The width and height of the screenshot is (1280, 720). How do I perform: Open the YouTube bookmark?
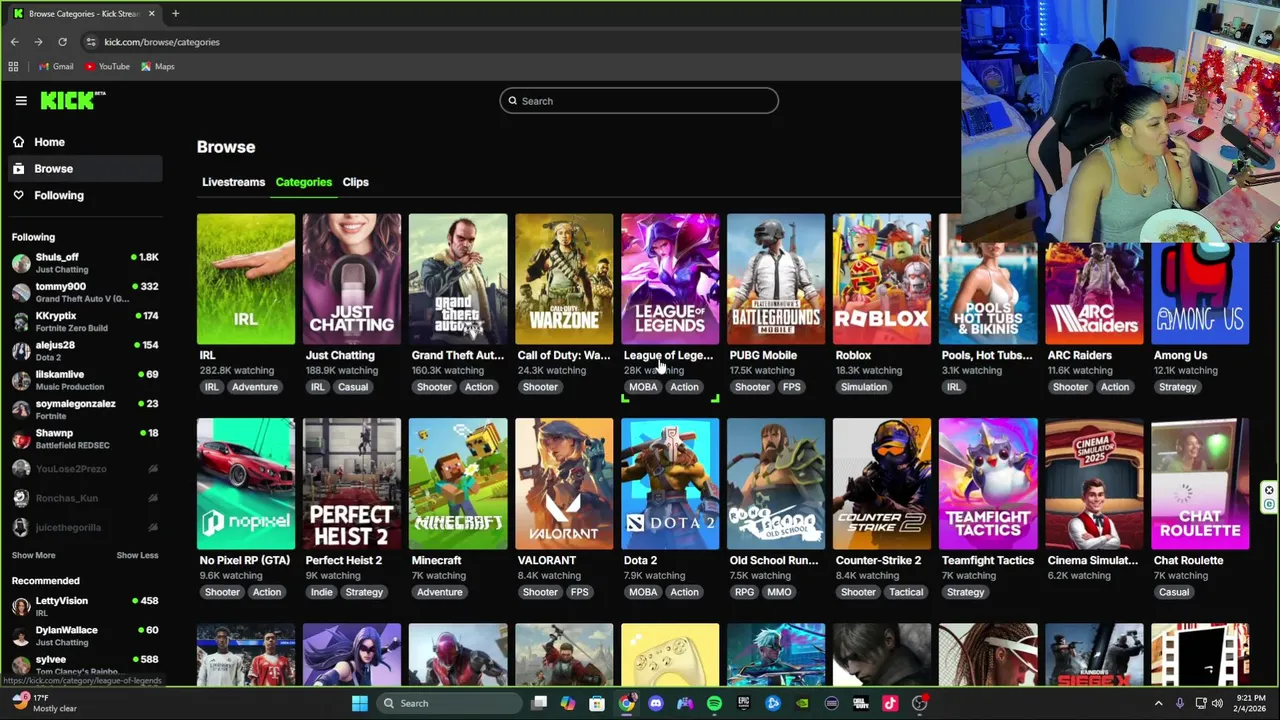pos(107,67)
